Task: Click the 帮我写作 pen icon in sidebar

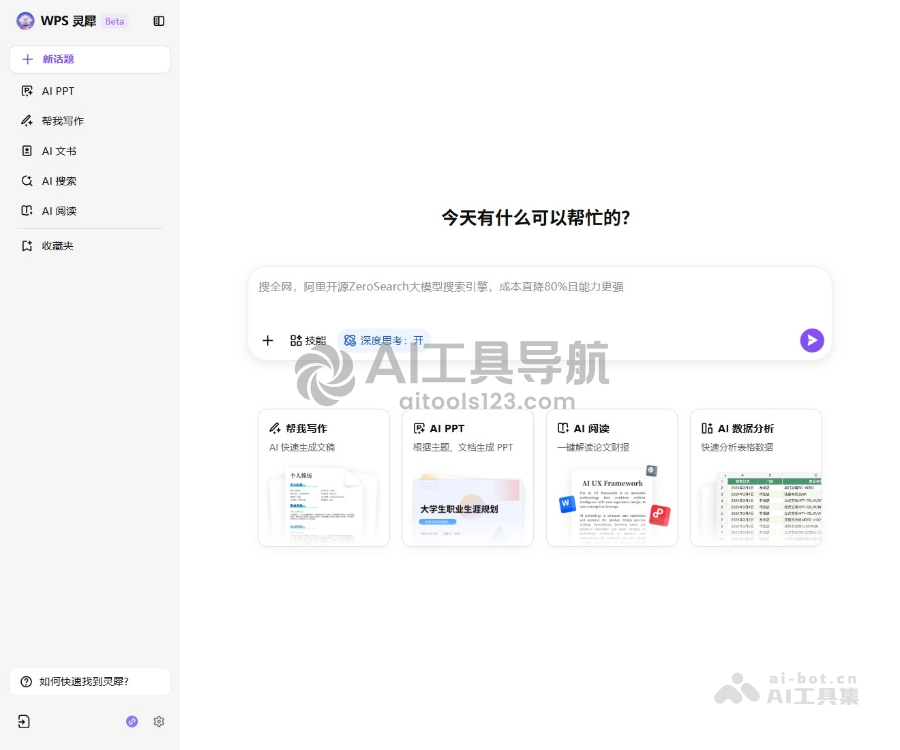Action: point(26,121)
